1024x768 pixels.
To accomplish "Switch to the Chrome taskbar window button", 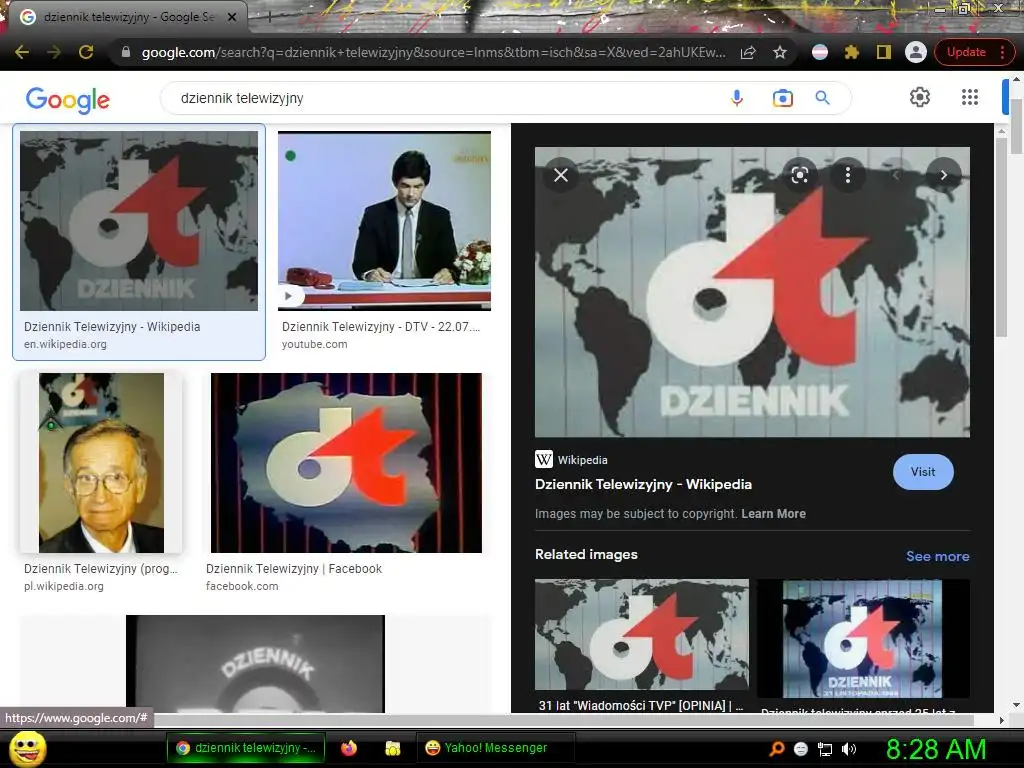I will [246, 748].
